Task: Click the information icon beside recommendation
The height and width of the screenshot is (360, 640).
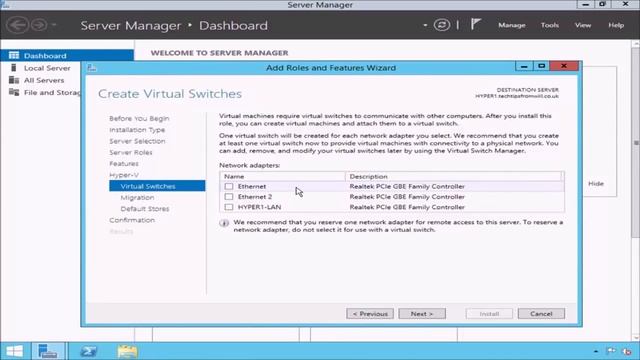Action: coord(224,223)
